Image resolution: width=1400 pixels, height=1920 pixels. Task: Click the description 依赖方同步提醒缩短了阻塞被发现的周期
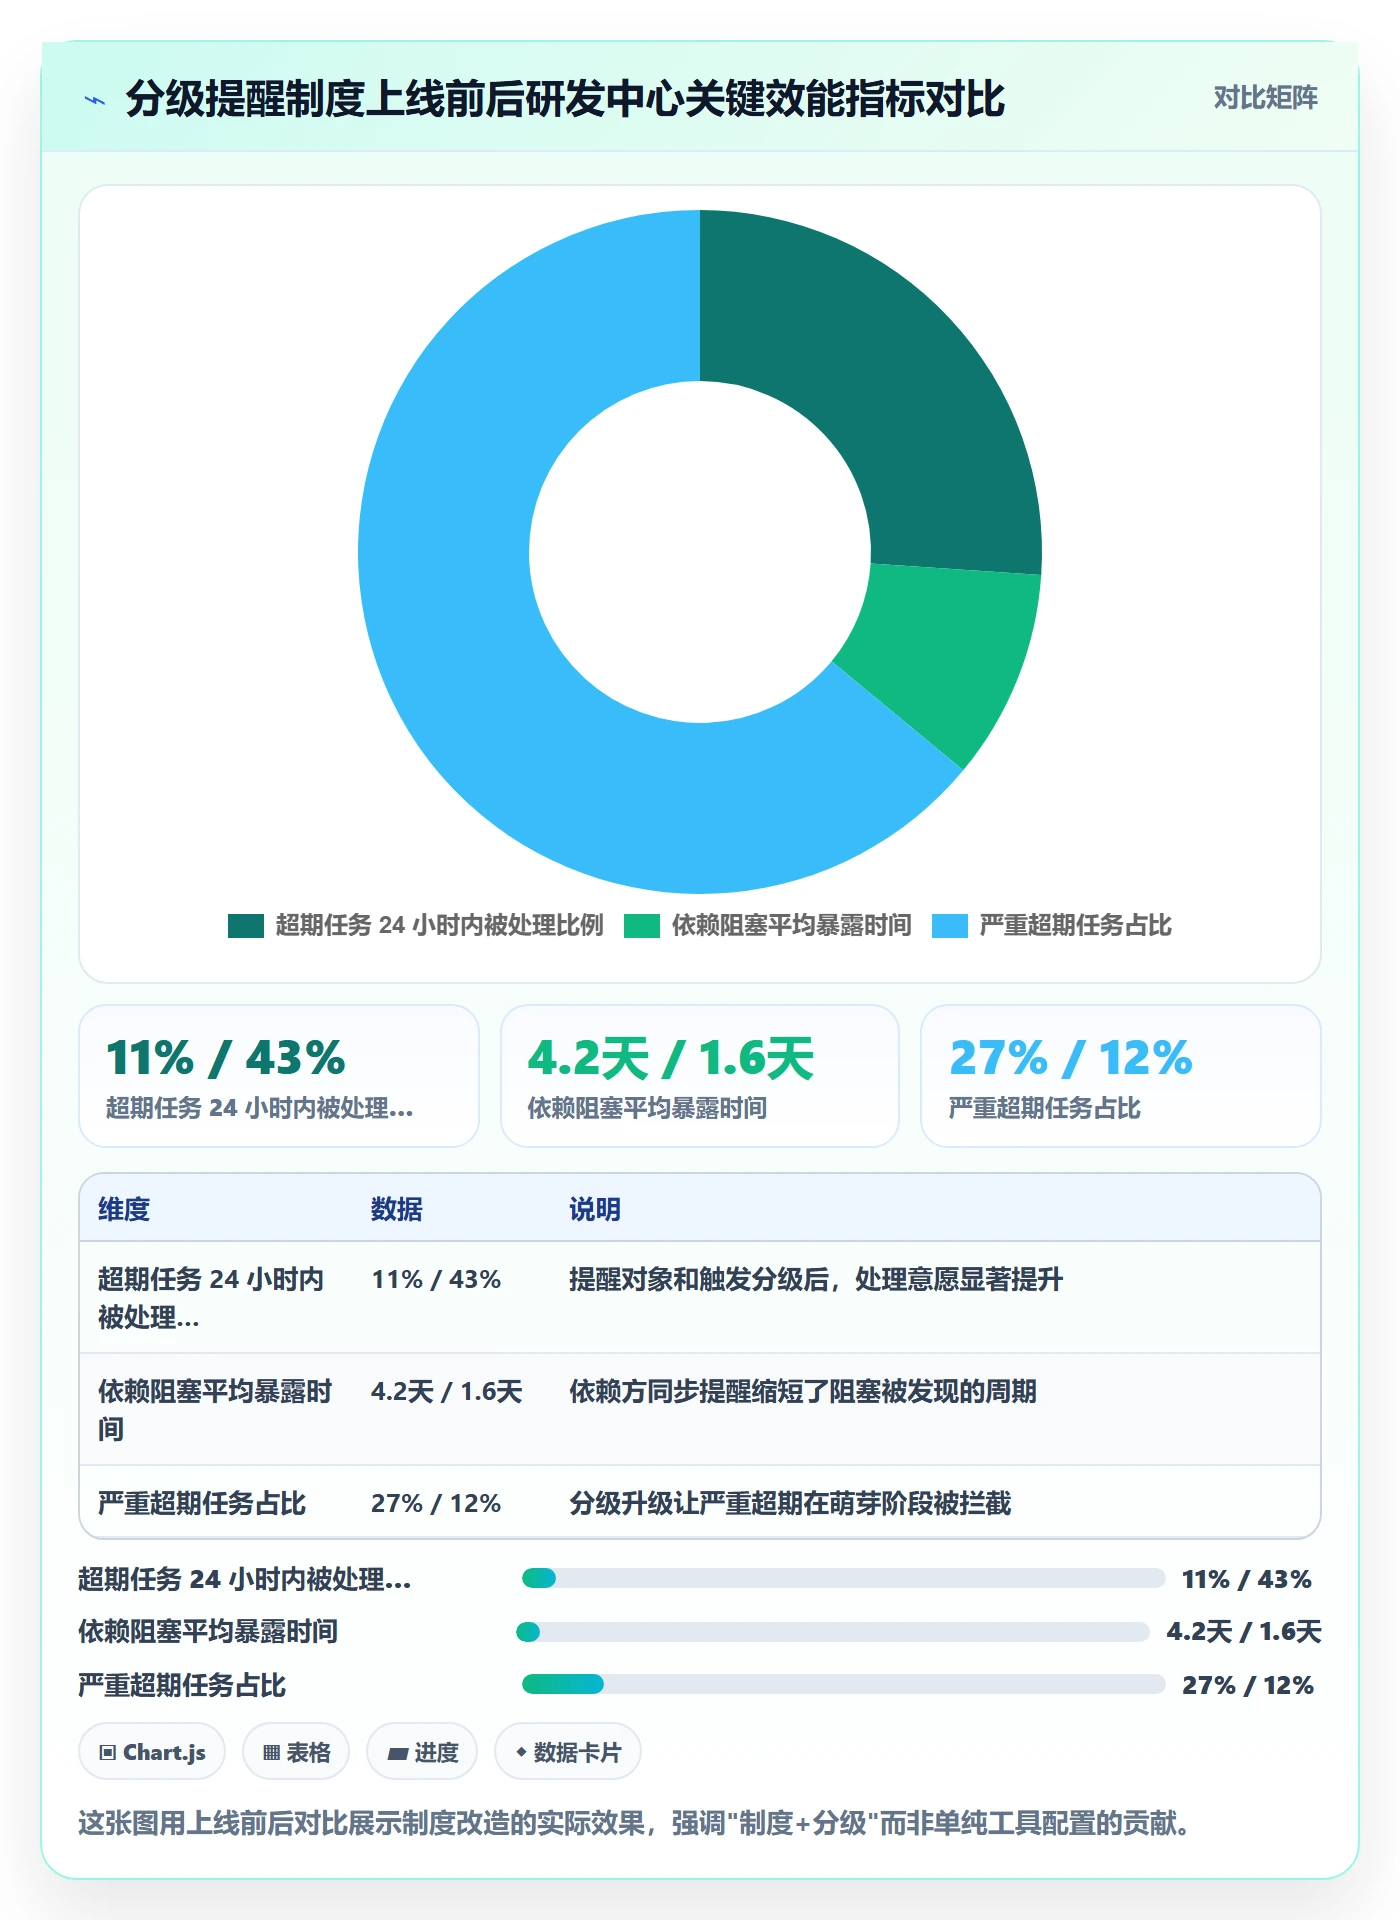[803, 1391]
